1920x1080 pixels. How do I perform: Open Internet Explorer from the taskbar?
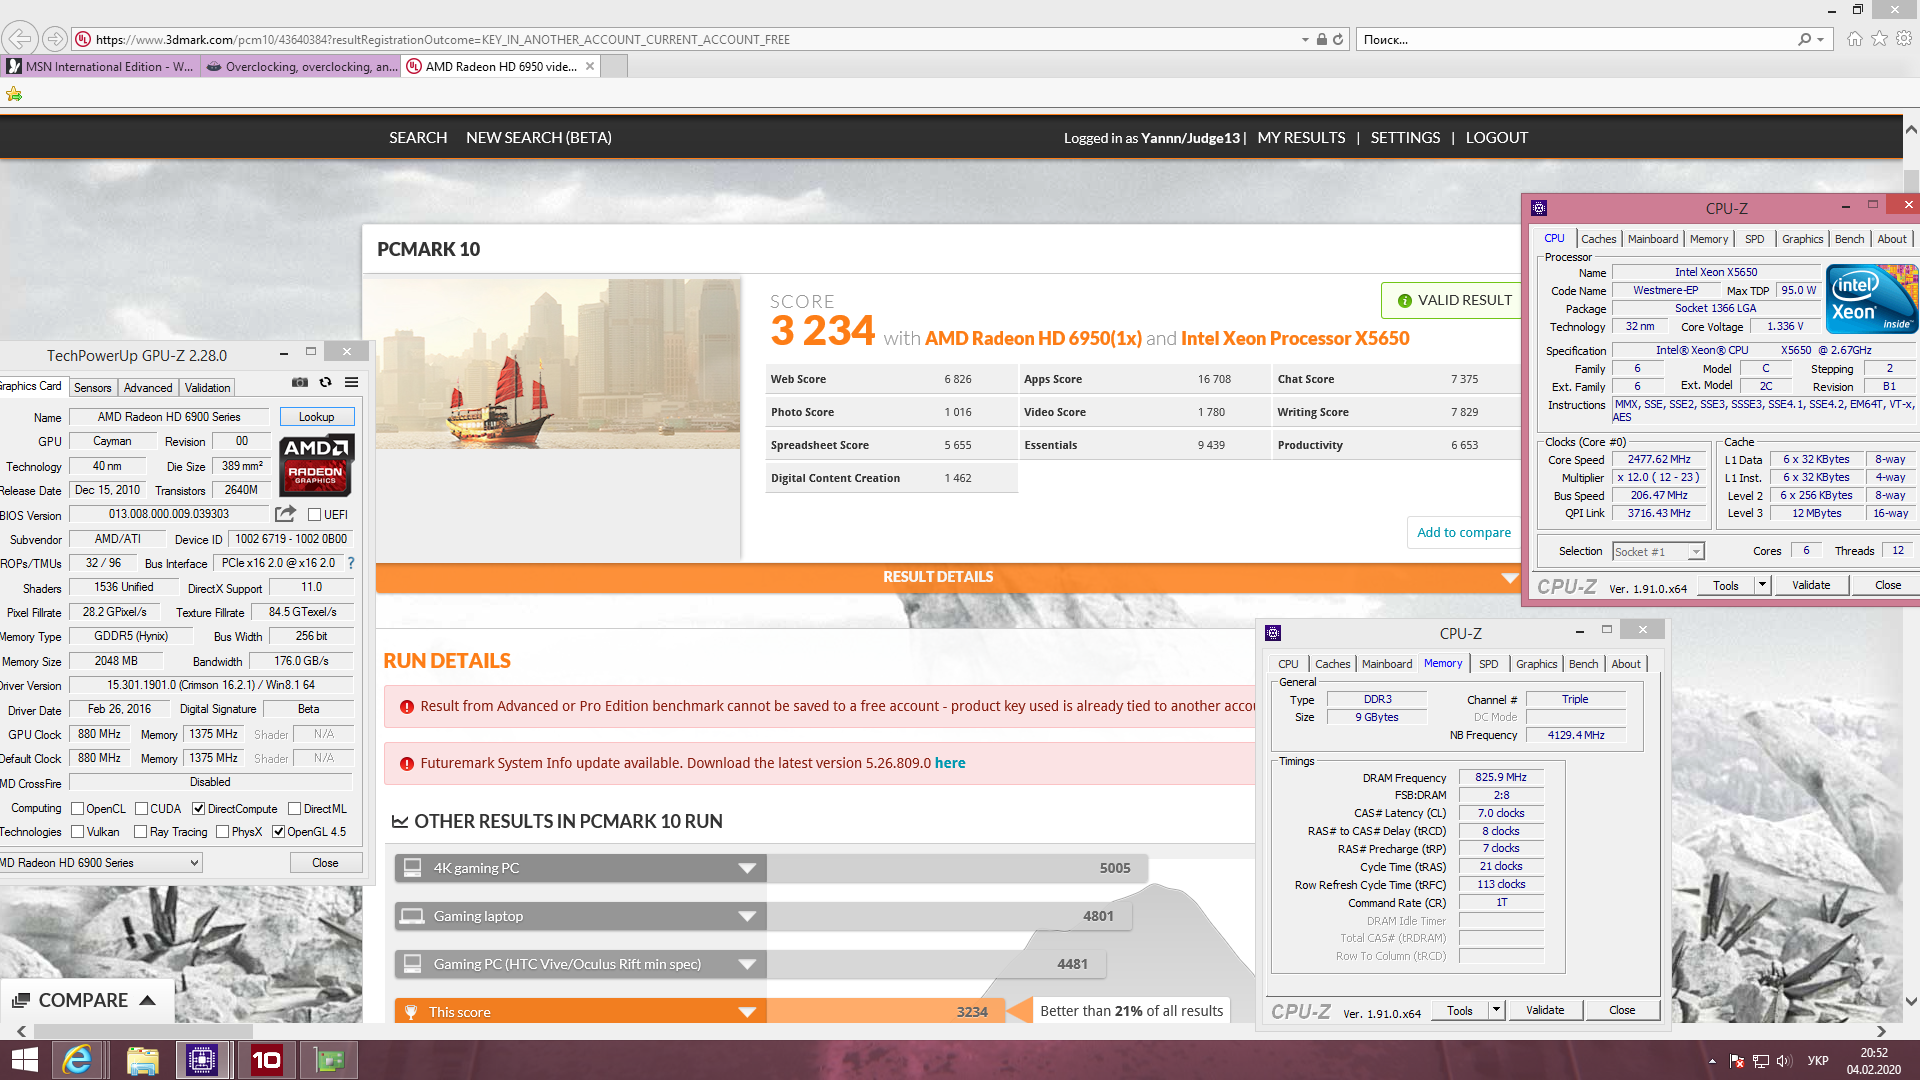coord(77,1060)
